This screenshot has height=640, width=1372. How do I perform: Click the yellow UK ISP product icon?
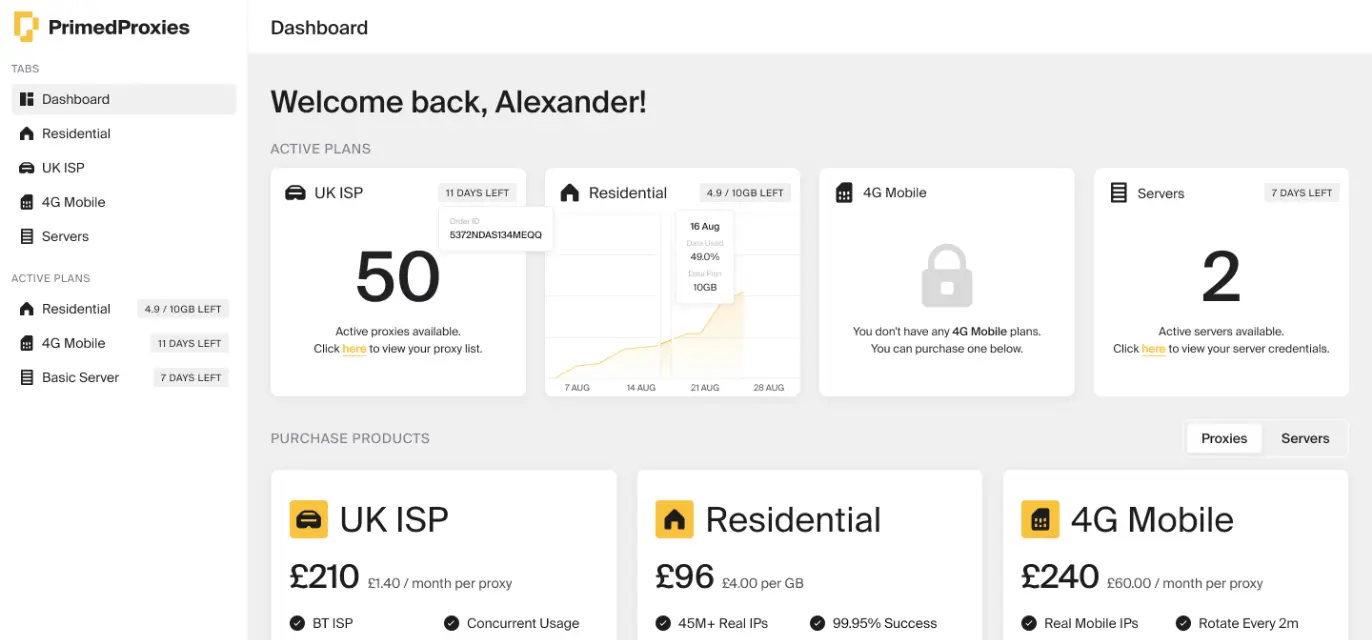tap(309, 520)
